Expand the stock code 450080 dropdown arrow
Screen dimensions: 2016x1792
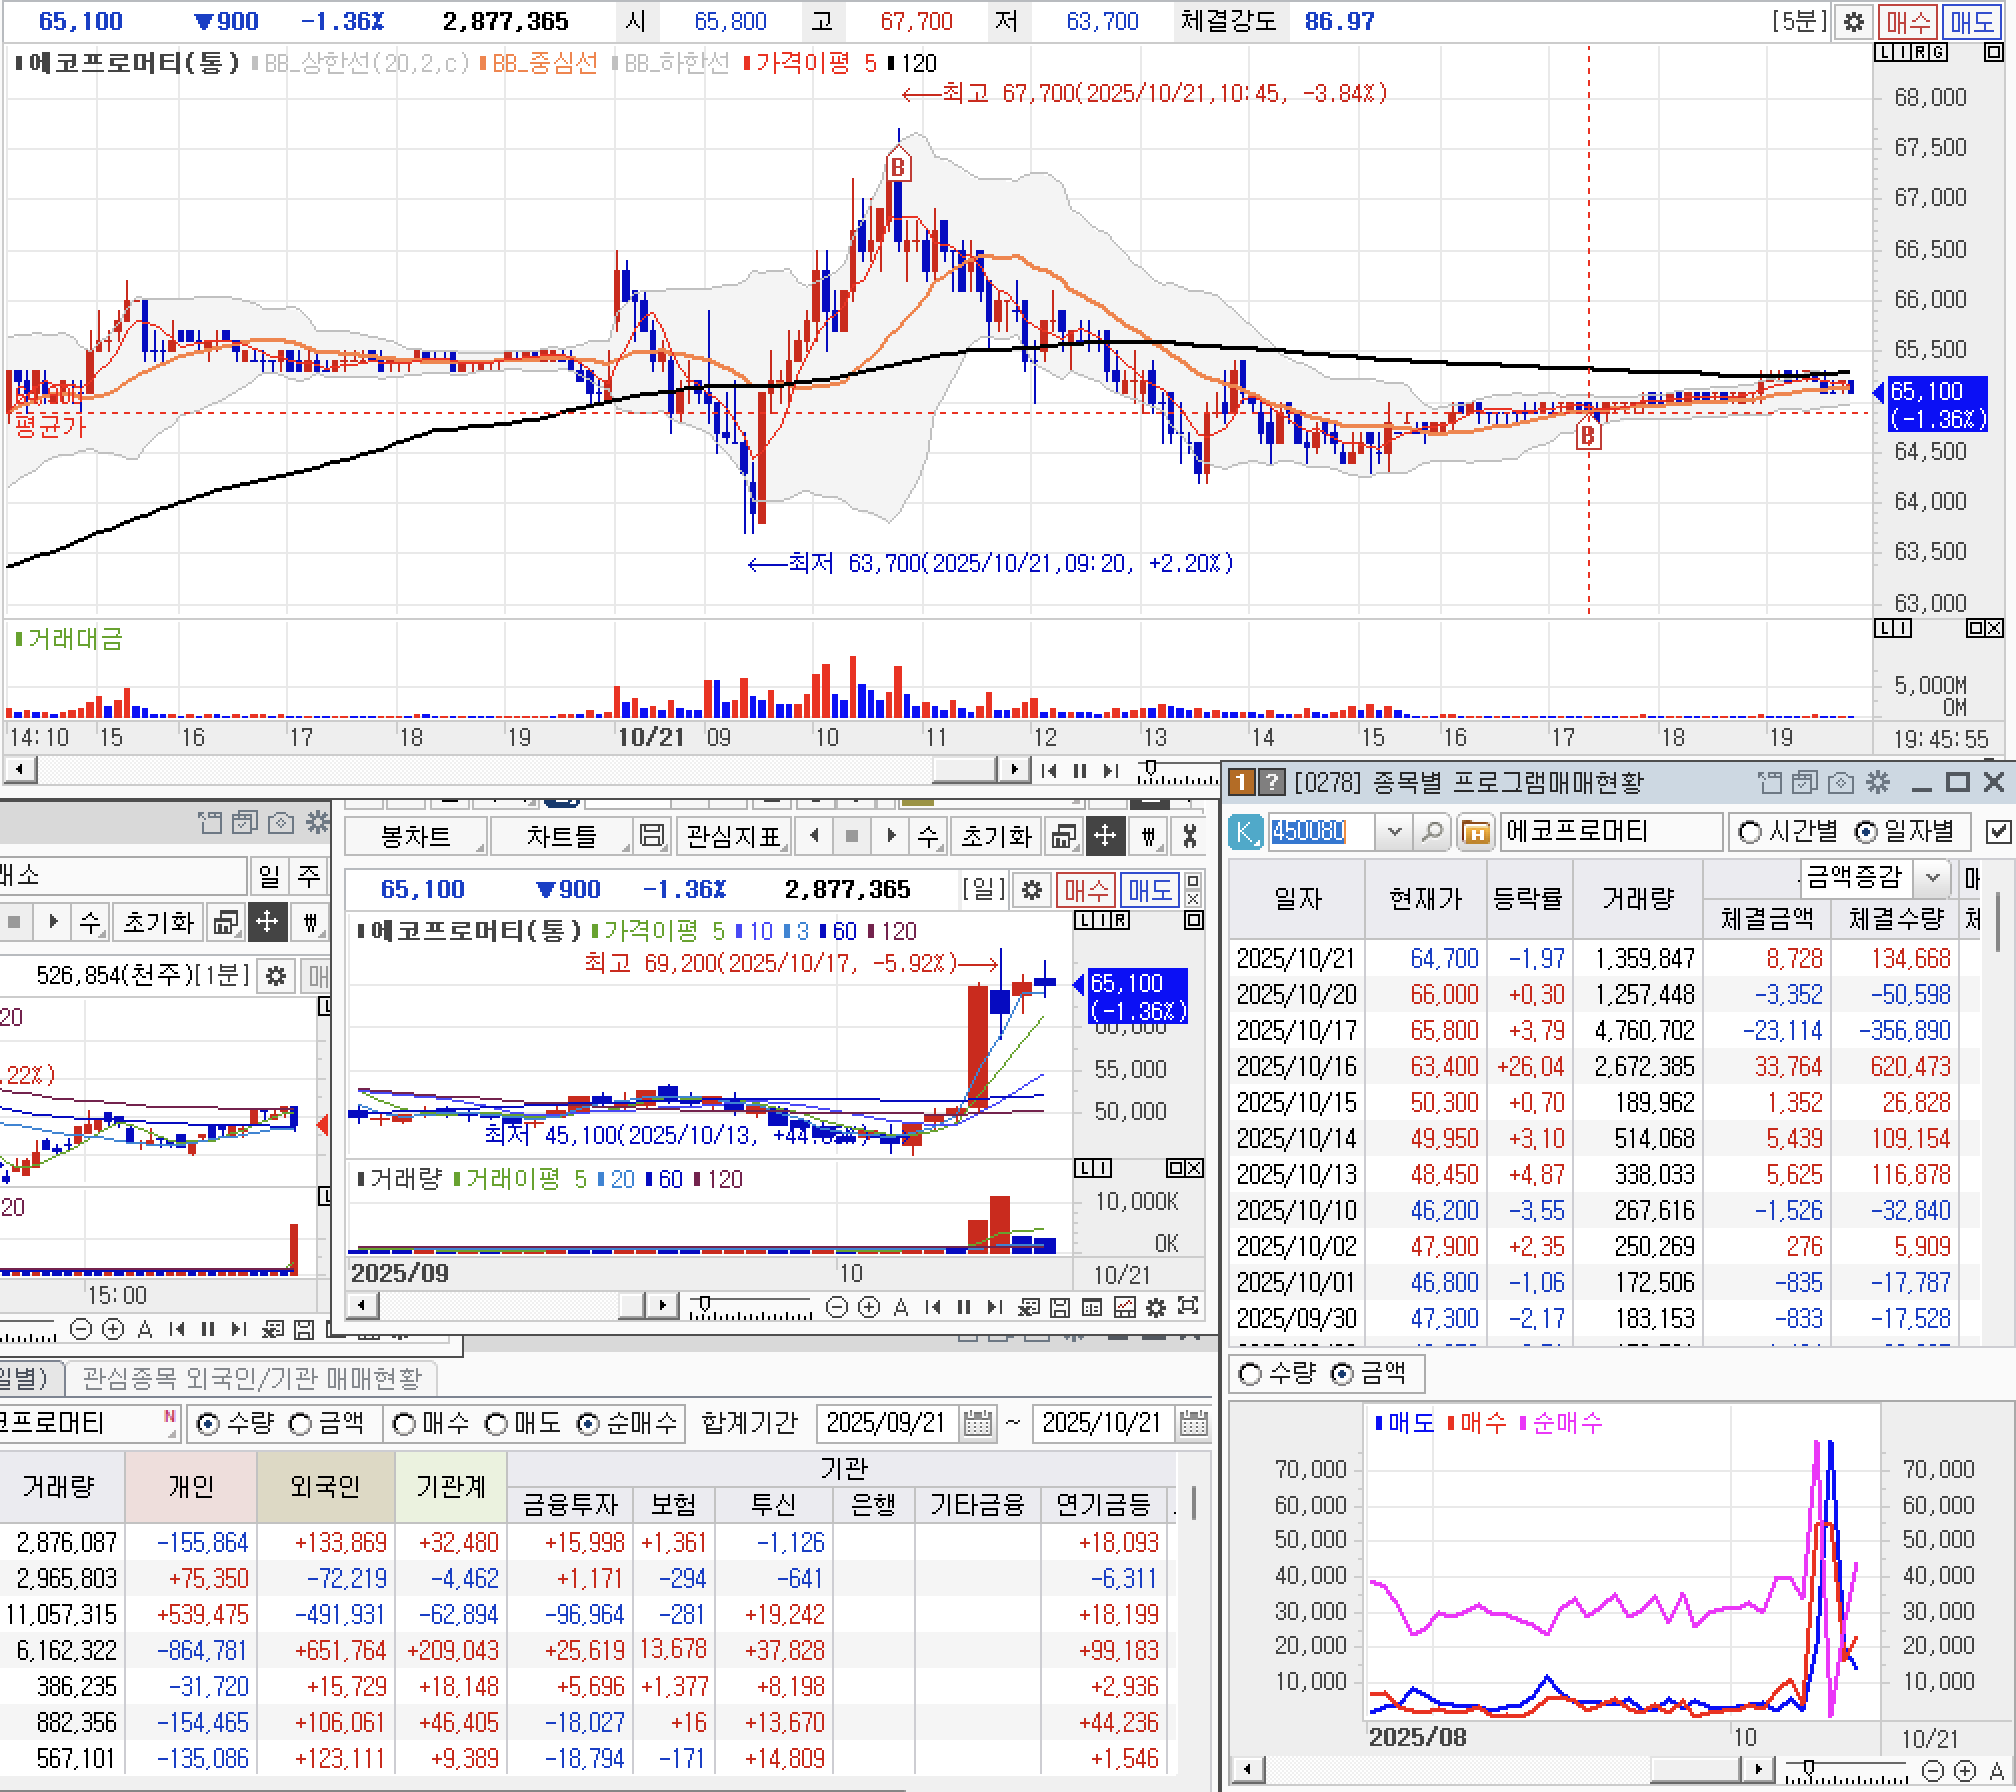pos(1395,832)
